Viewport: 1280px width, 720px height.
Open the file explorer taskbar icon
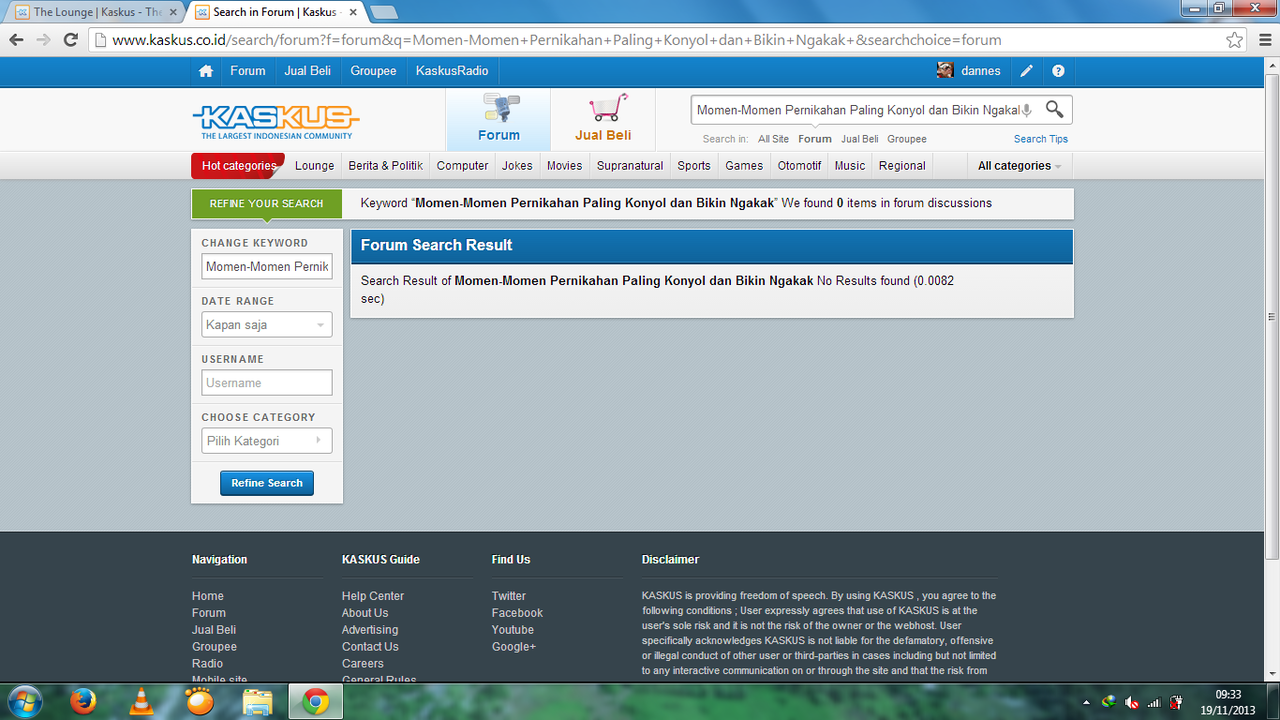click(258, 702)
